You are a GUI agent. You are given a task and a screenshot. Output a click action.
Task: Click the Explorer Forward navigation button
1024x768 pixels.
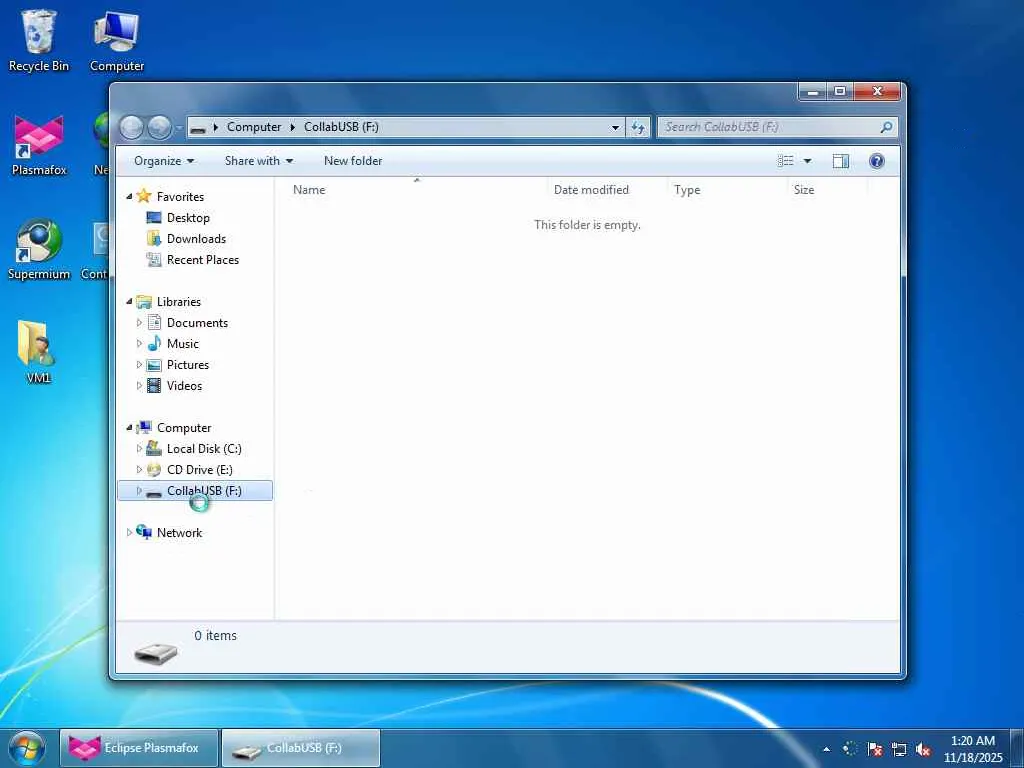(x=159, y=127)
